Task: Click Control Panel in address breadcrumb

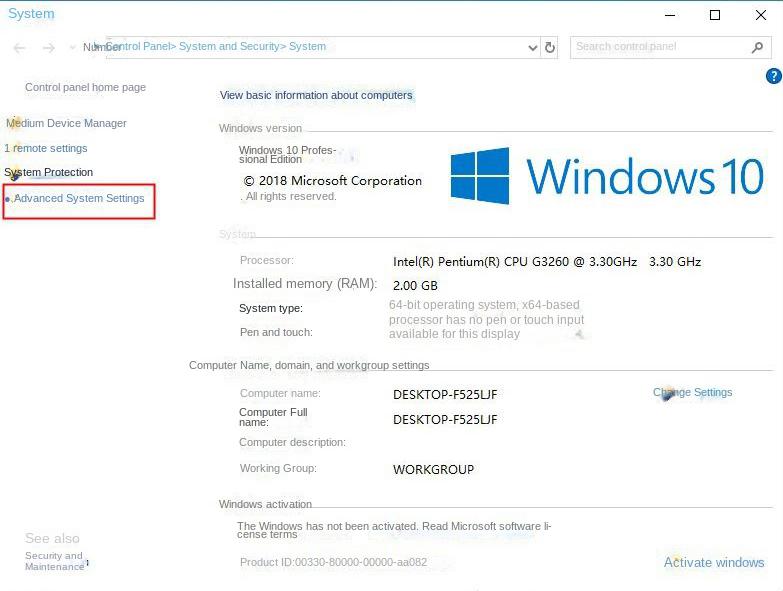Action: 138,46
